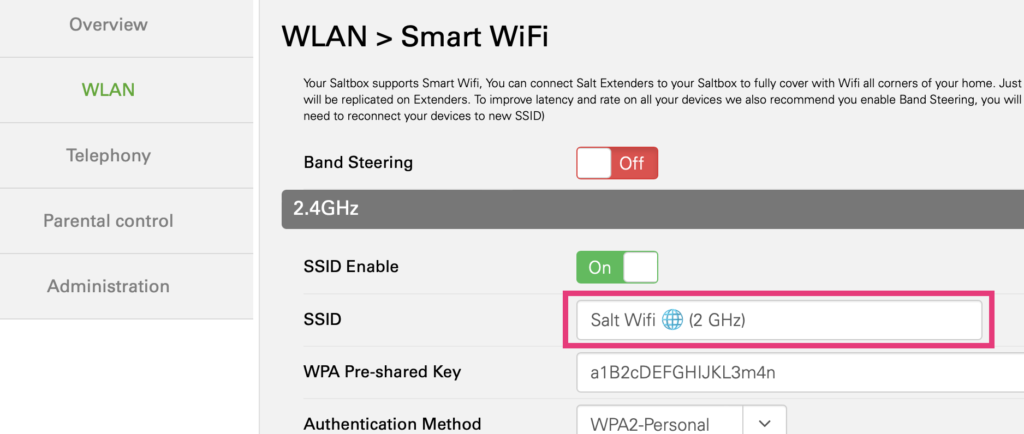Open the WPA2-Personal authentication dropdown
1024x434 pixels.
tap(660, 424)
